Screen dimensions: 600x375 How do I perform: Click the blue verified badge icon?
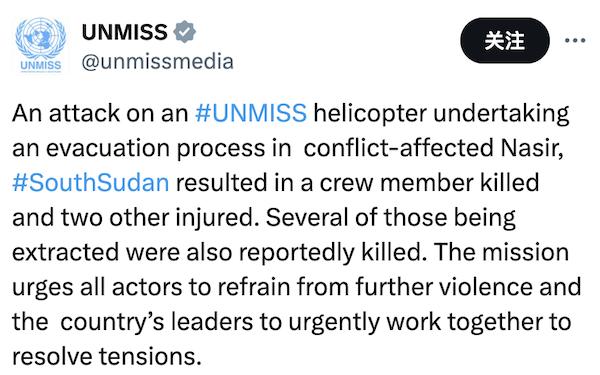click(x=184, y=32)
